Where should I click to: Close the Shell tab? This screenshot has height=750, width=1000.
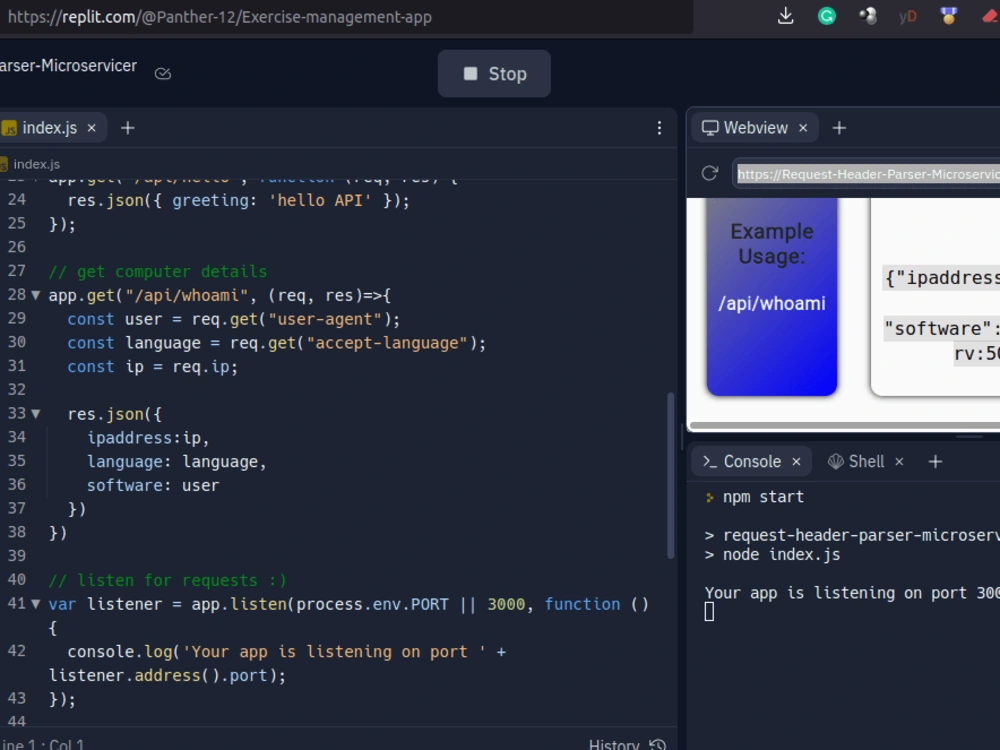point(899,462)
